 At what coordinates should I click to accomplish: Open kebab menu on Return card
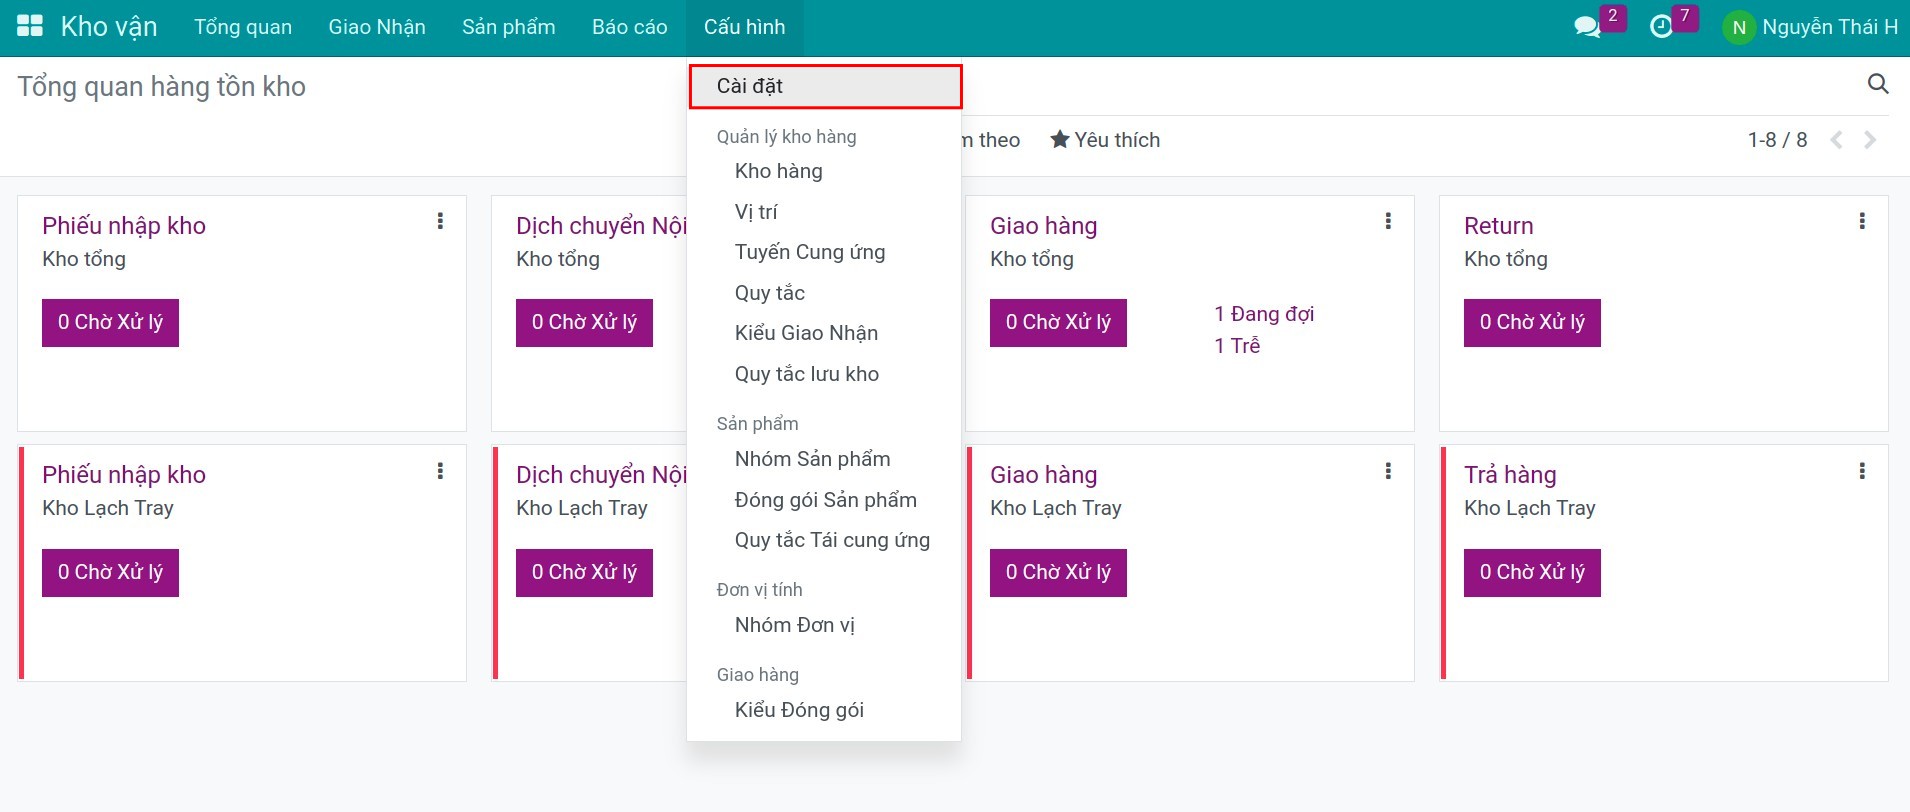(x=1862, y=221)
